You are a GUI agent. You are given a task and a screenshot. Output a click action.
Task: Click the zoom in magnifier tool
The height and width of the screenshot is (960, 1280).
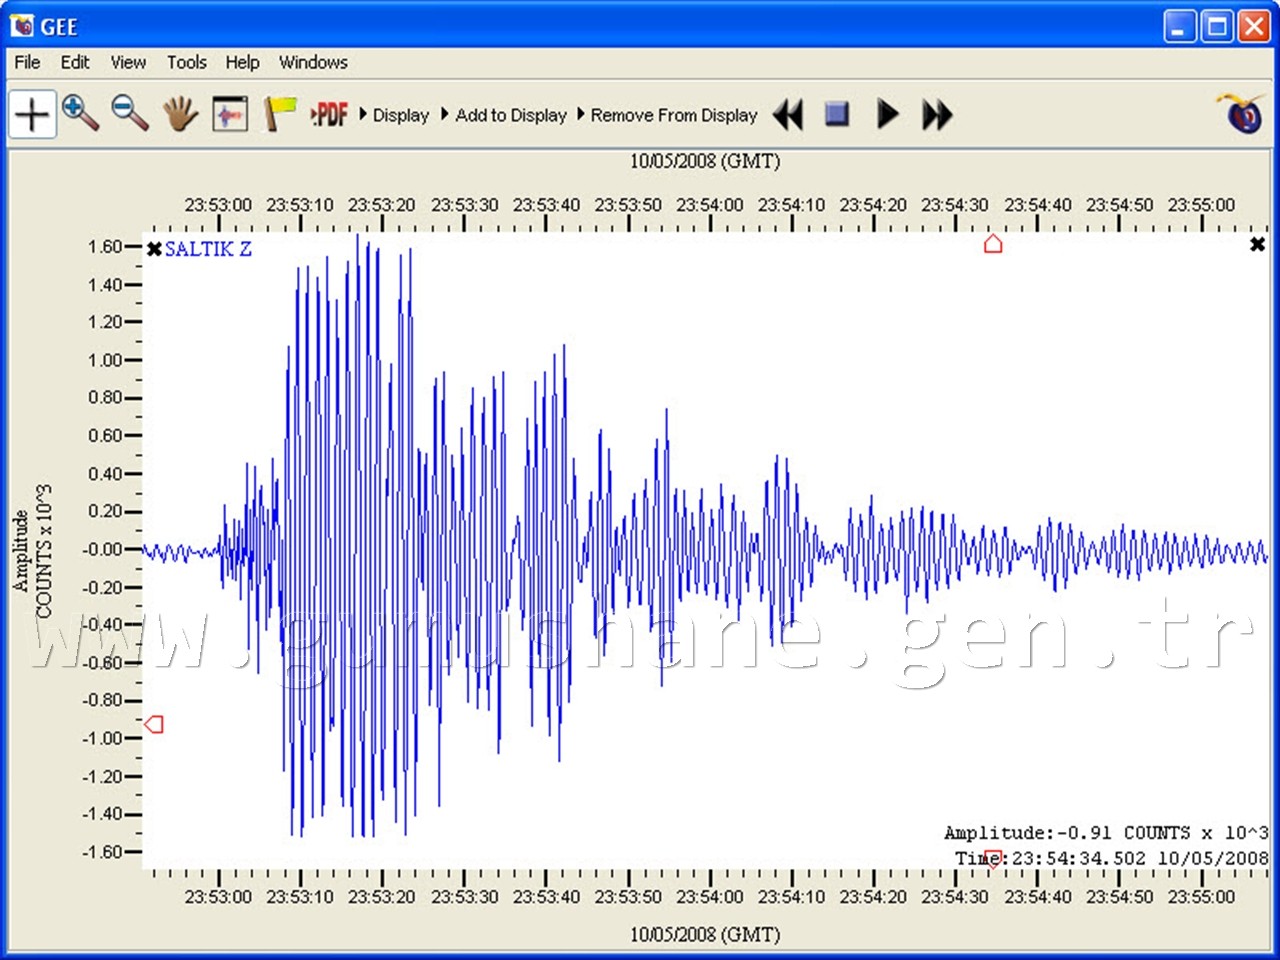(80, 114)
